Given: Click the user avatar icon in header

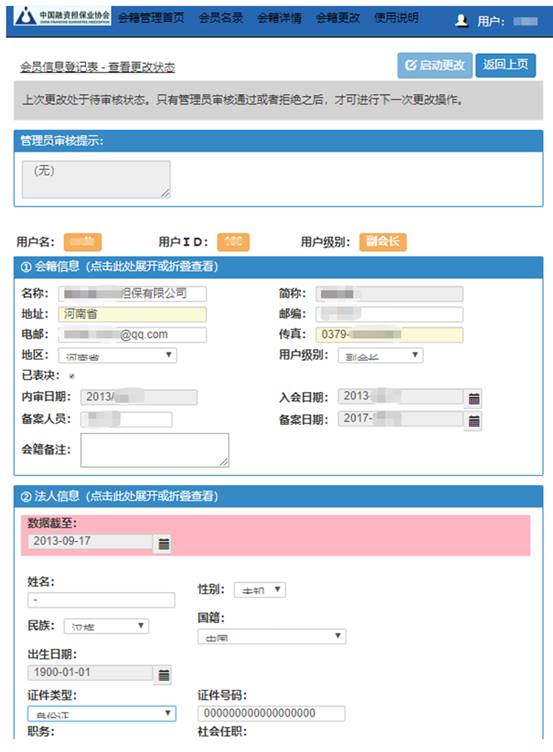Looking at the screenshot, I should (461, 20).
